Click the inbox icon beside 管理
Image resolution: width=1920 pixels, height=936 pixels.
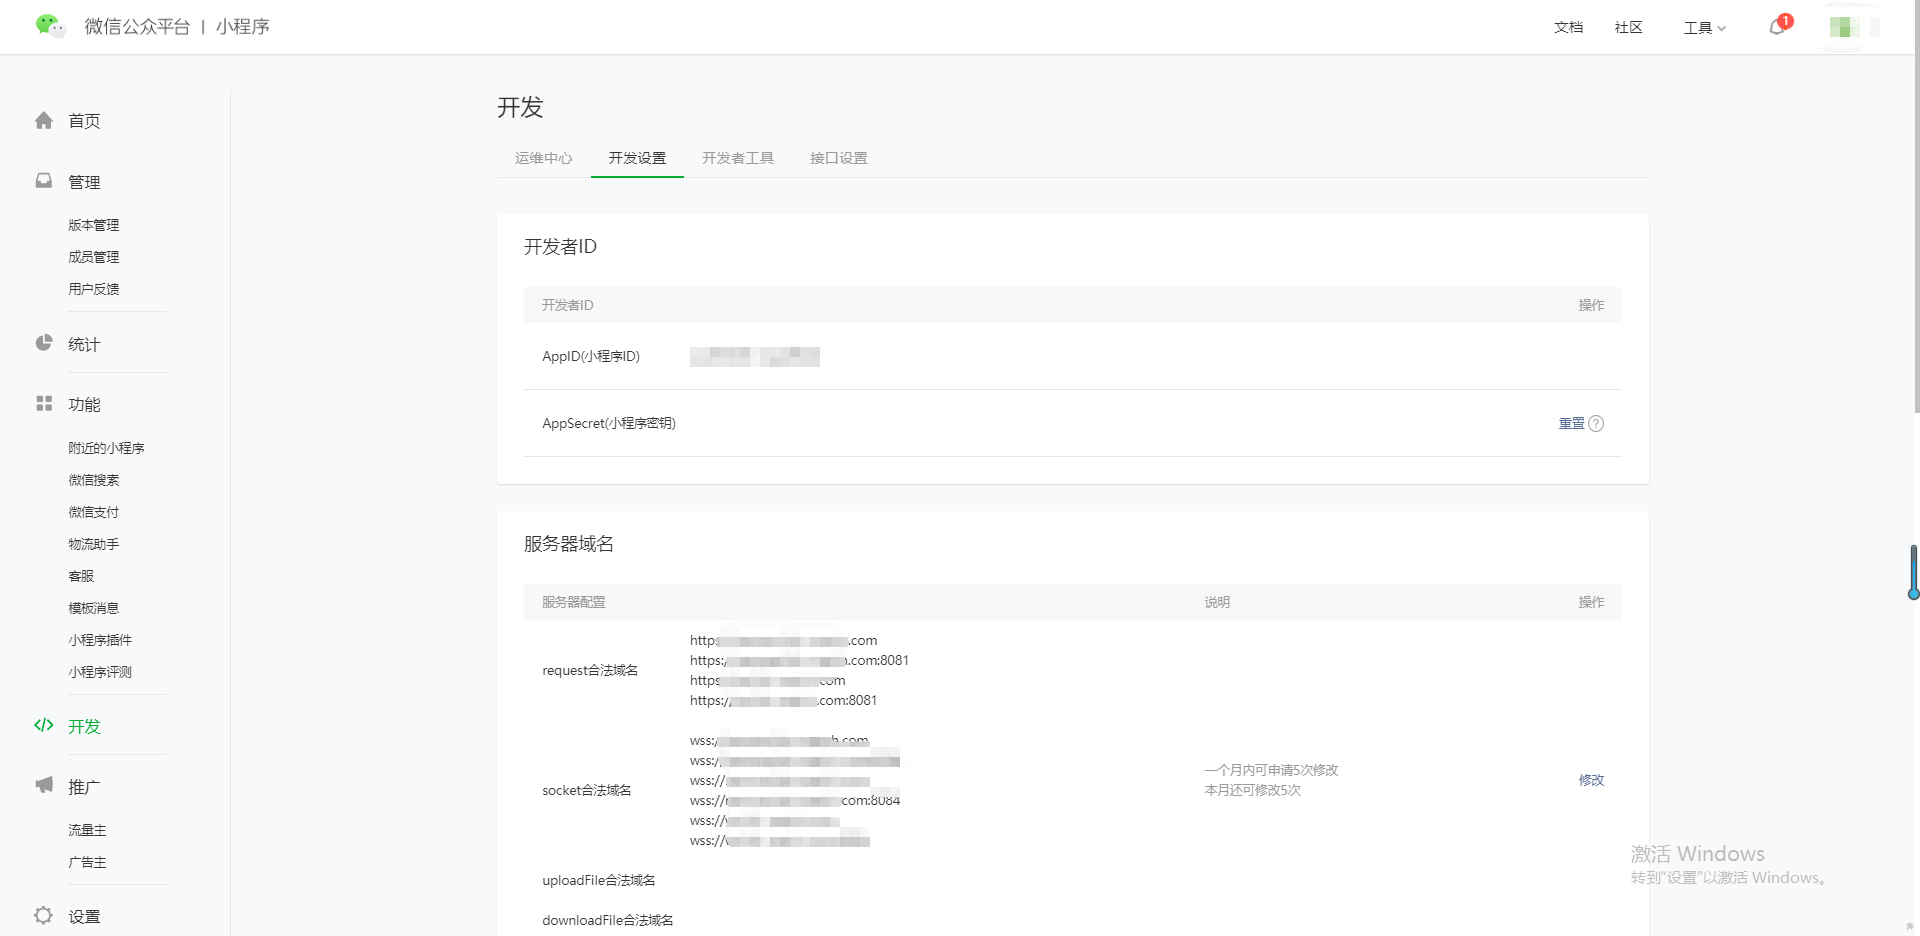tap(44, 181)
